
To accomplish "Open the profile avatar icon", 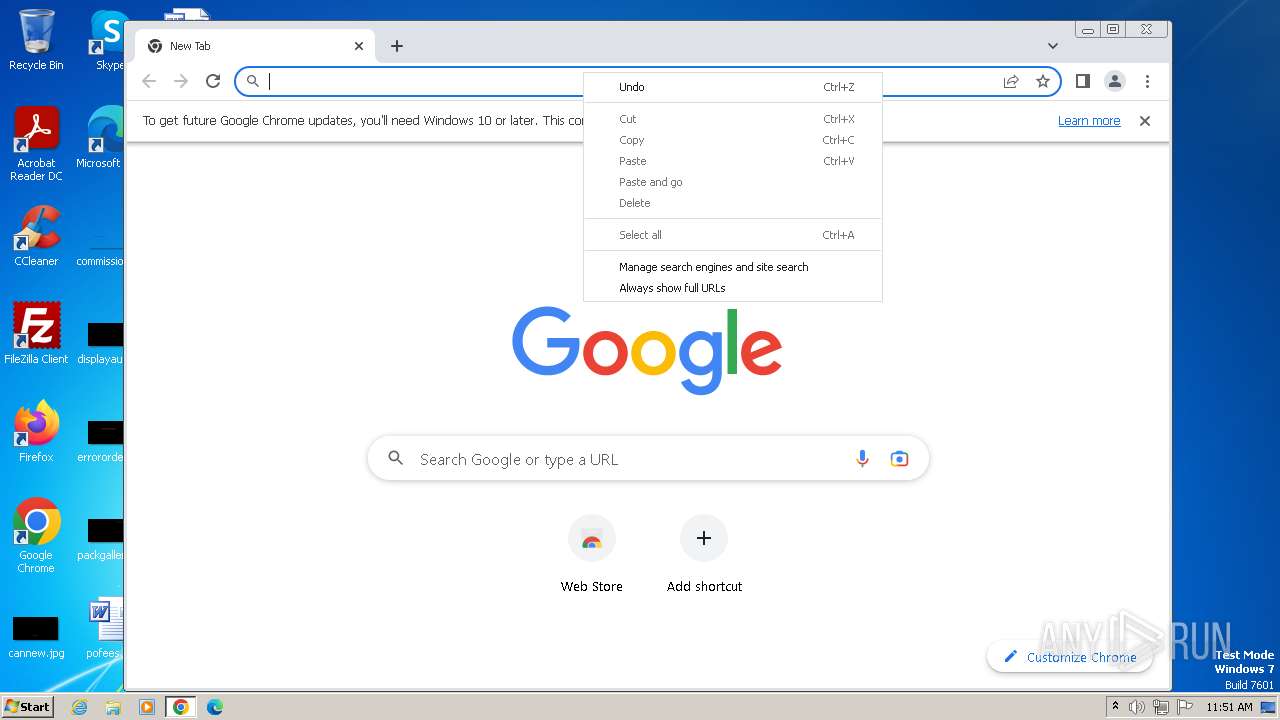I will click(1115, 81).
